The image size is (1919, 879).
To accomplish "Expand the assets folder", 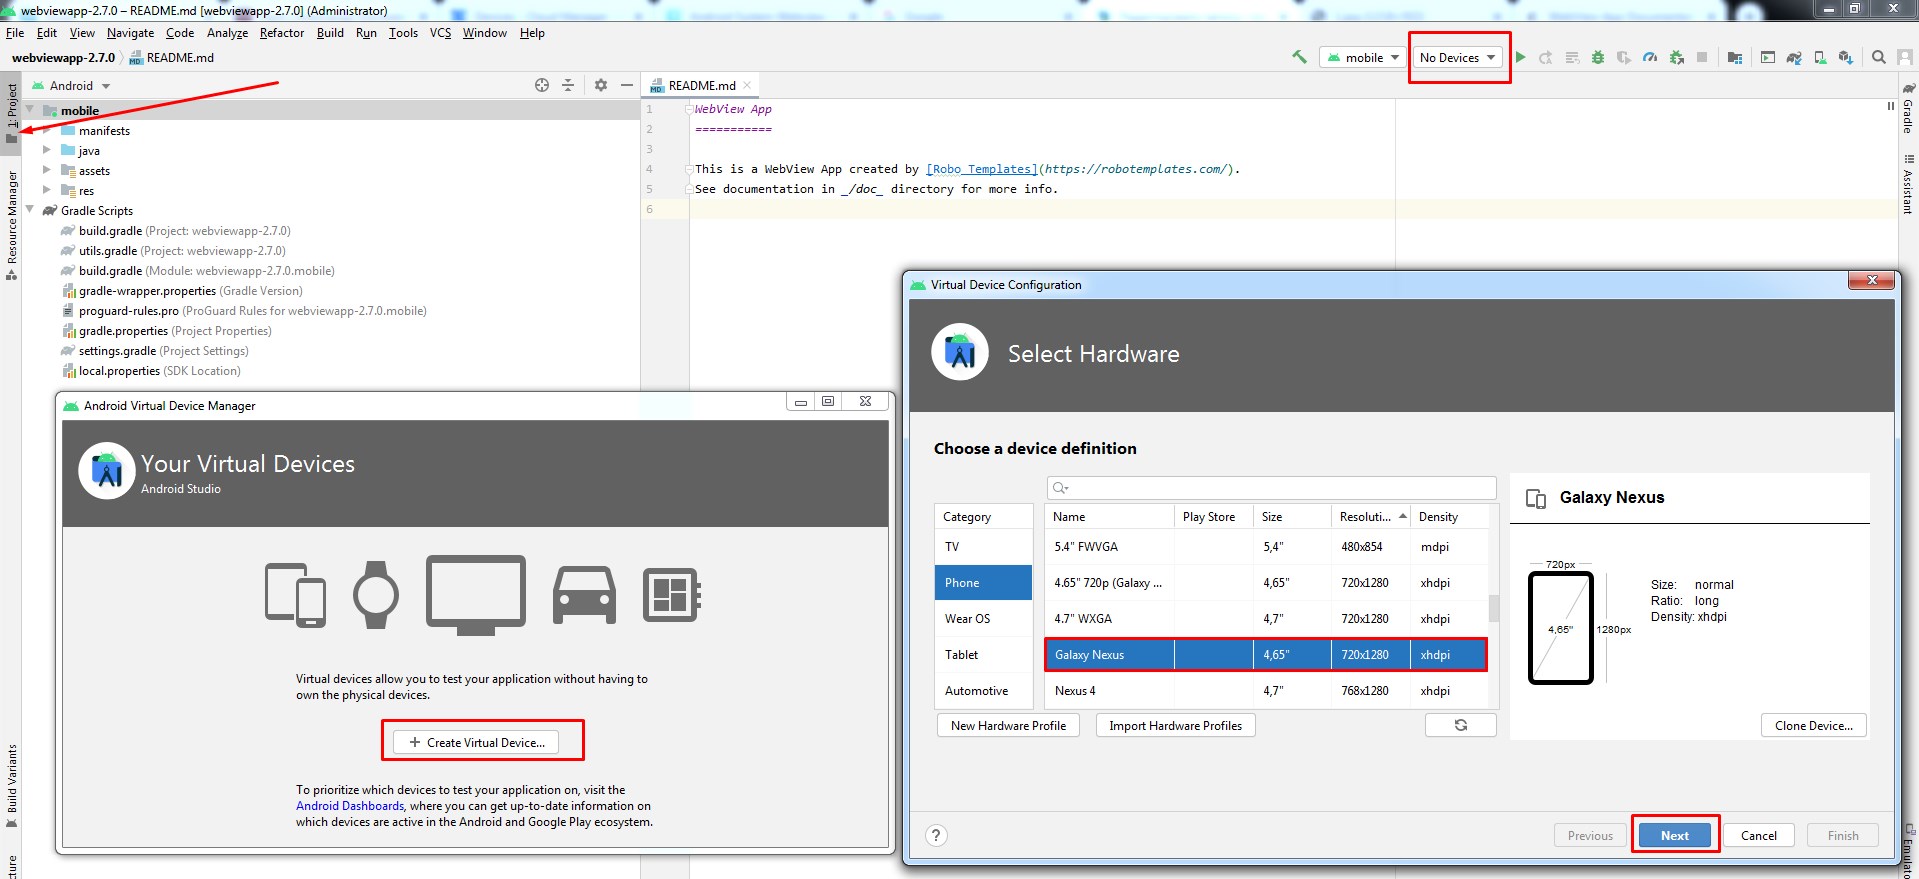I will [46, 170].
